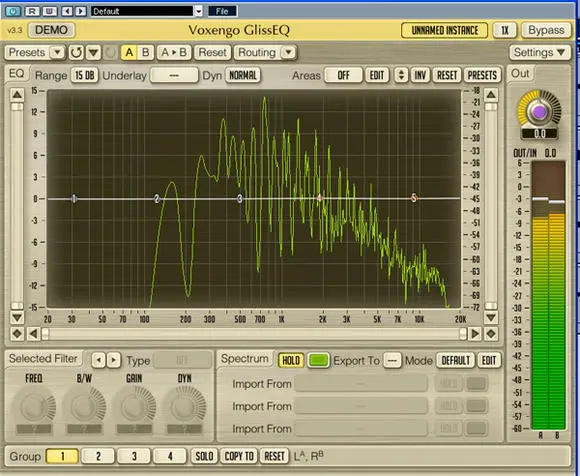Click the right vertical spectrum range slider
Image resolution: width=580 pixels, height=476 pixels.
490,206
